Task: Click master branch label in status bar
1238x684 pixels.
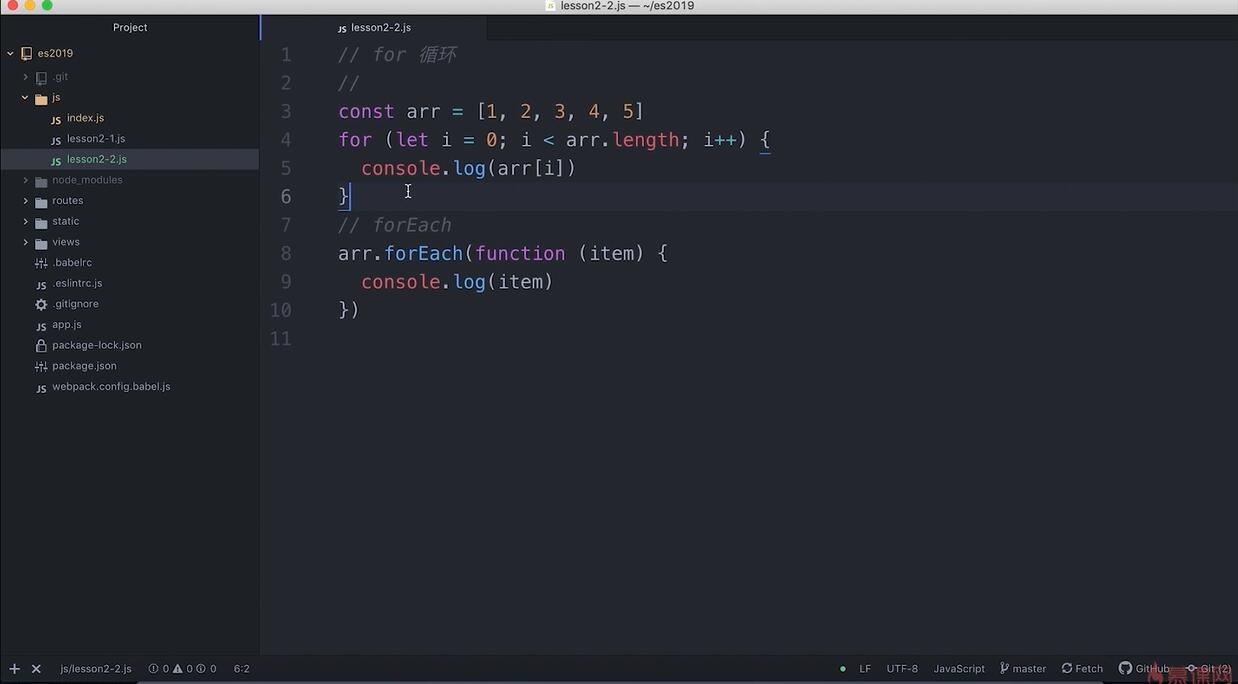Action: click(1029, 669)
